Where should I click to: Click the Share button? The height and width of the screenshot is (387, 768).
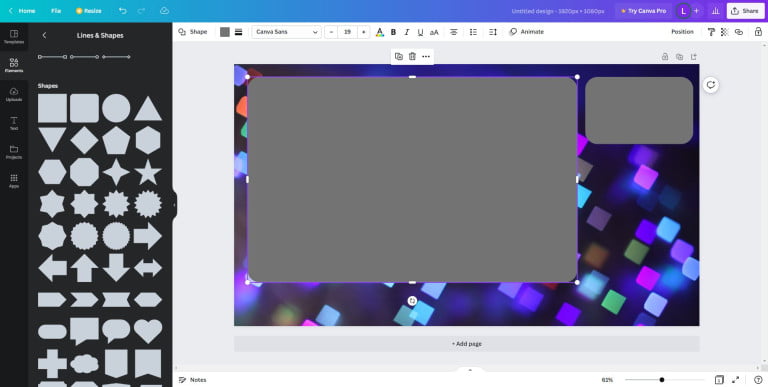point(745,11)
